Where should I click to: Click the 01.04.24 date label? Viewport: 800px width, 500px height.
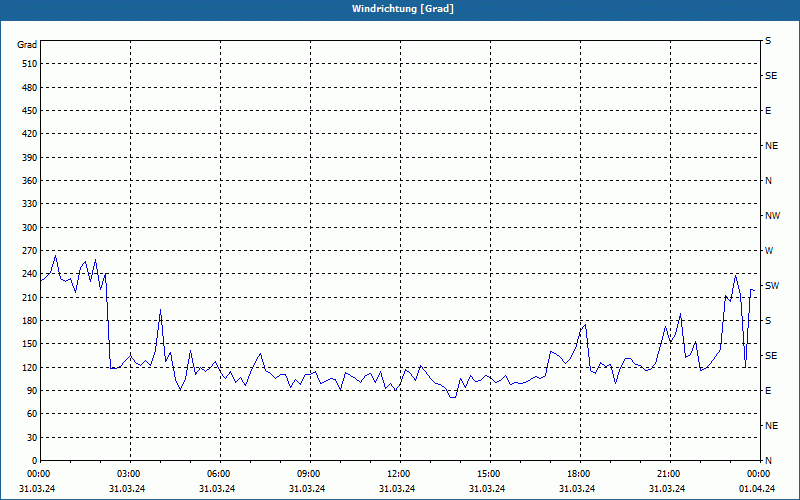(757, 489)
